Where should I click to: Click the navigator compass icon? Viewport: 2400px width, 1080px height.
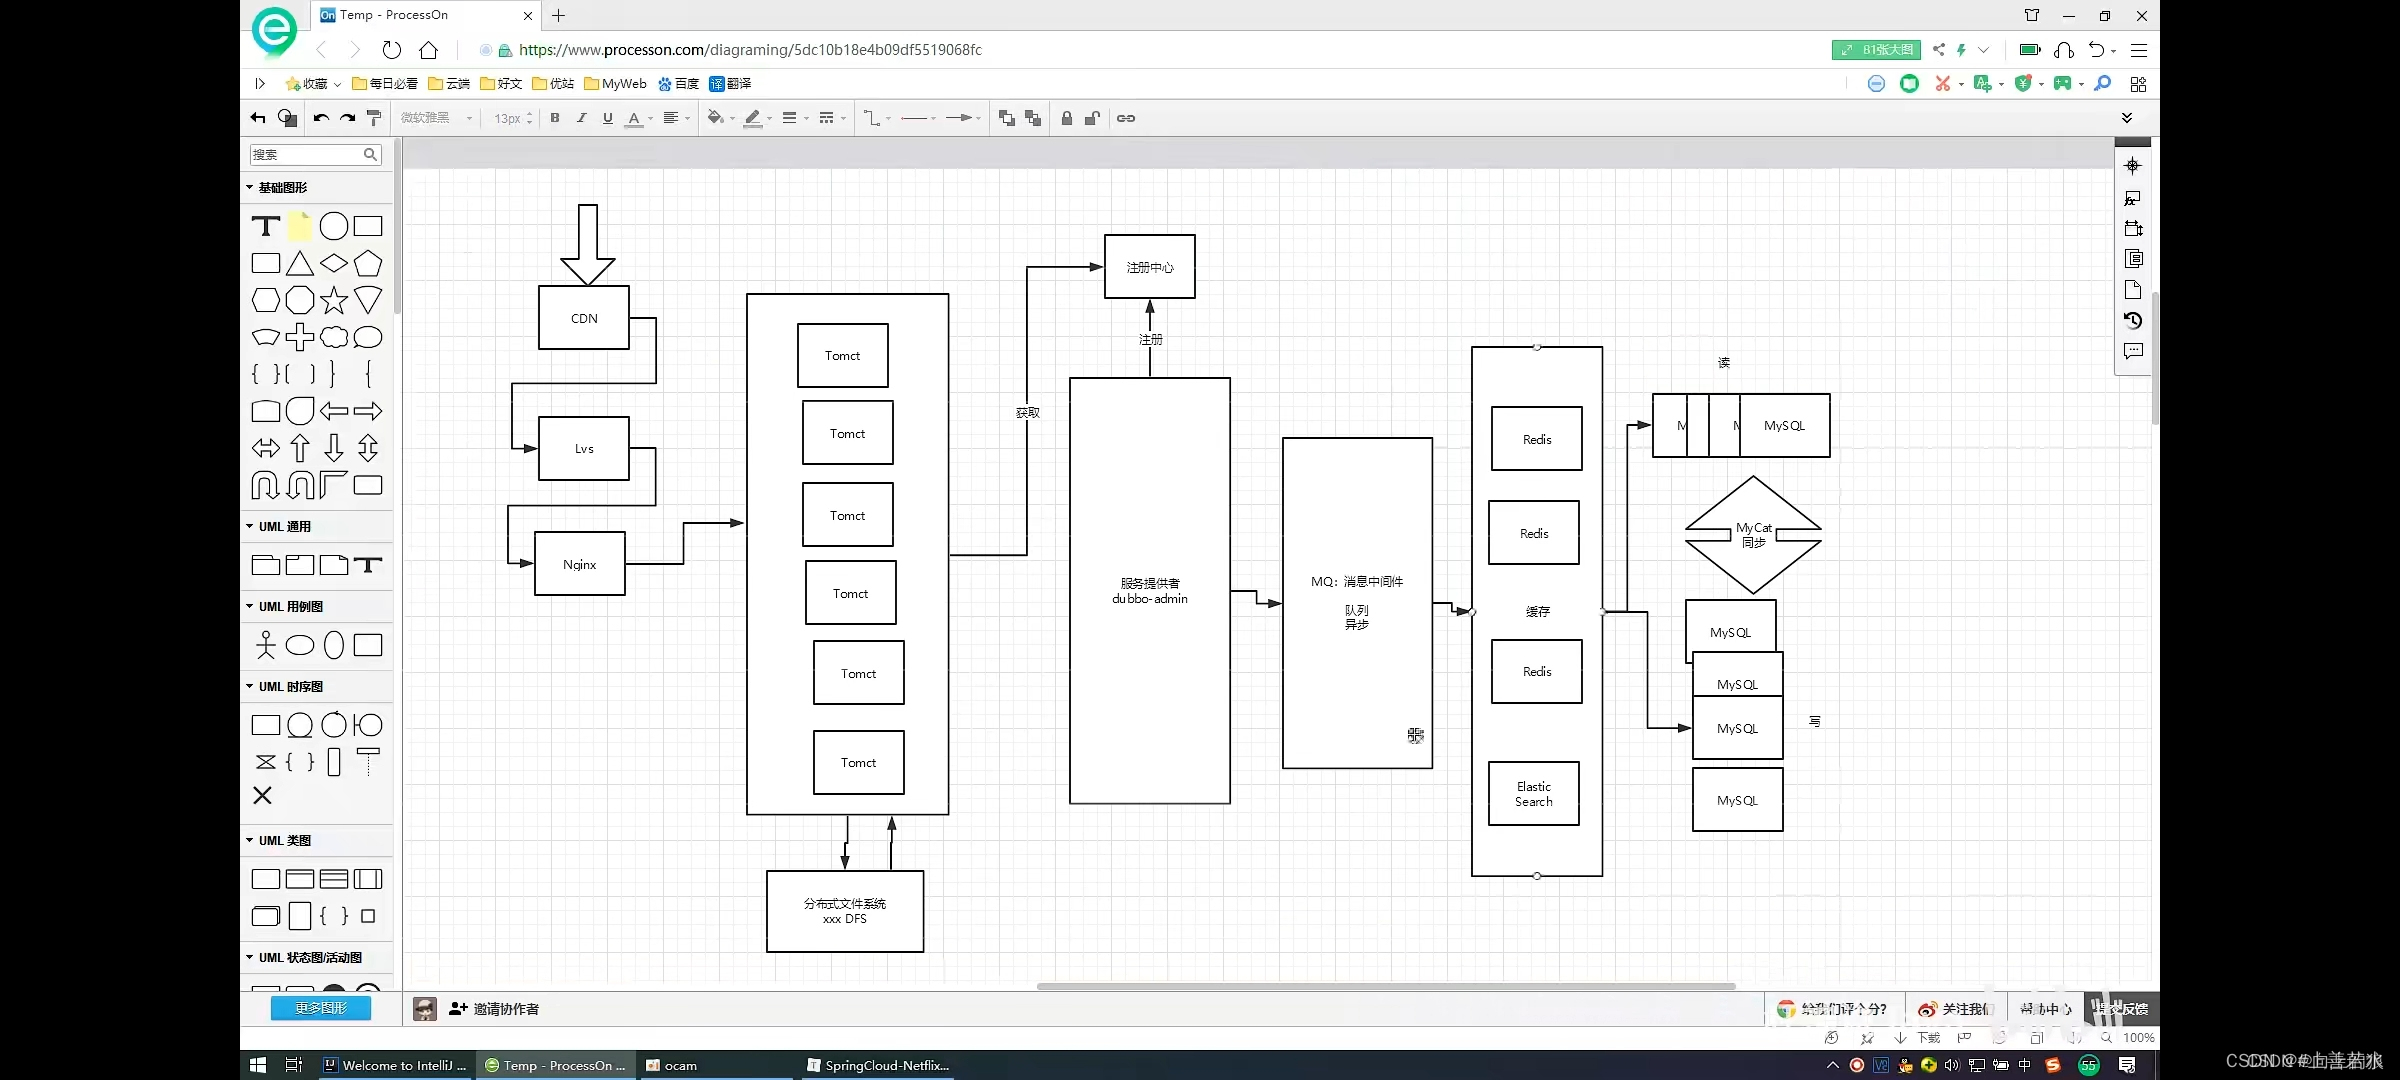pyautogui.click(x=2133, y=166)
